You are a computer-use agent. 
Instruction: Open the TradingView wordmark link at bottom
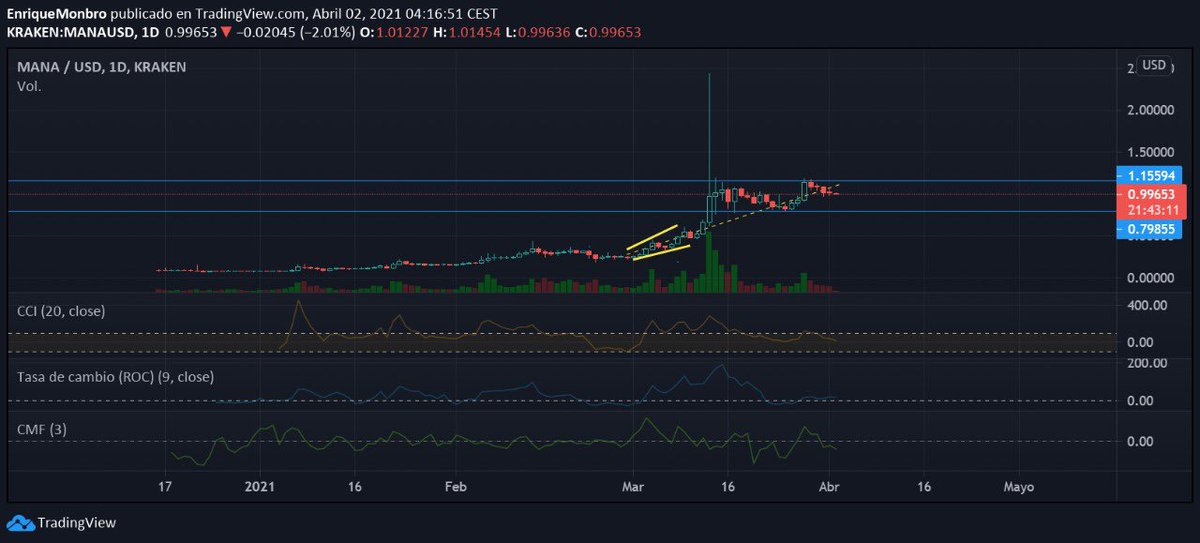tap(76, 522)
